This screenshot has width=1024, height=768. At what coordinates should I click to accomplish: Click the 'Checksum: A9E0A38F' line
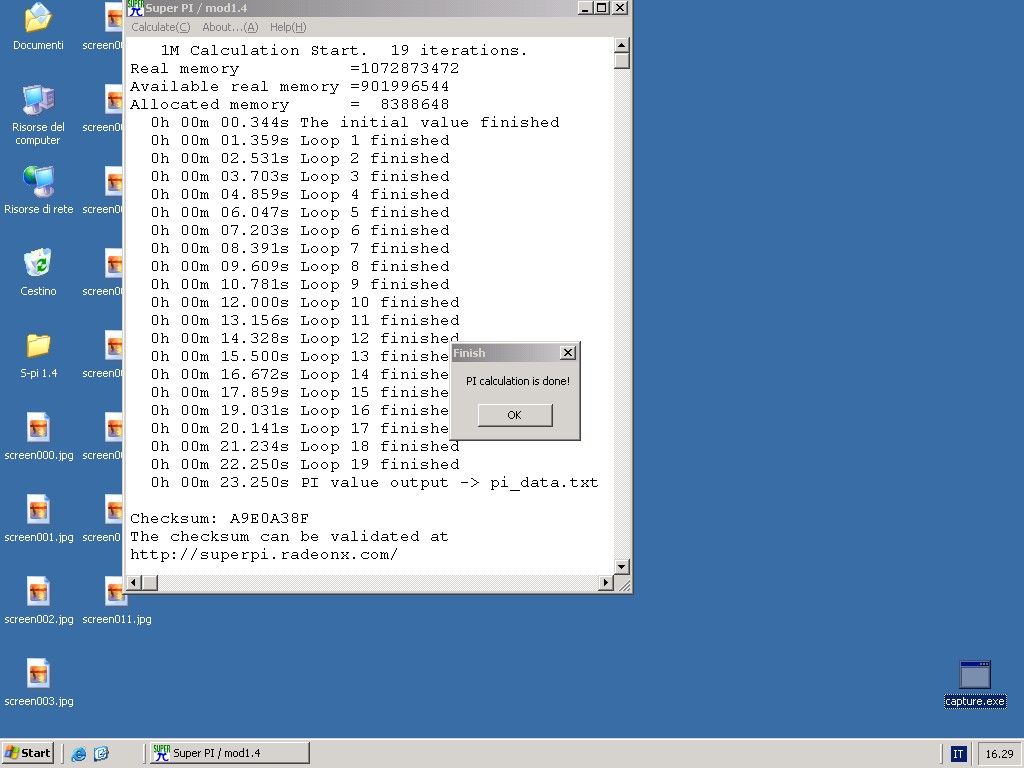tap(219, 519)
